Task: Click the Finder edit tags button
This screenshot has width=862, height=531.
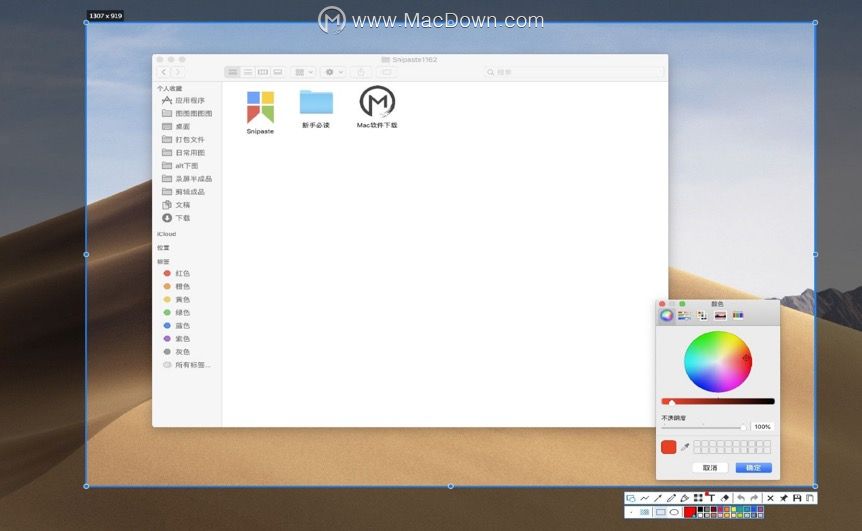Action: 386,72
